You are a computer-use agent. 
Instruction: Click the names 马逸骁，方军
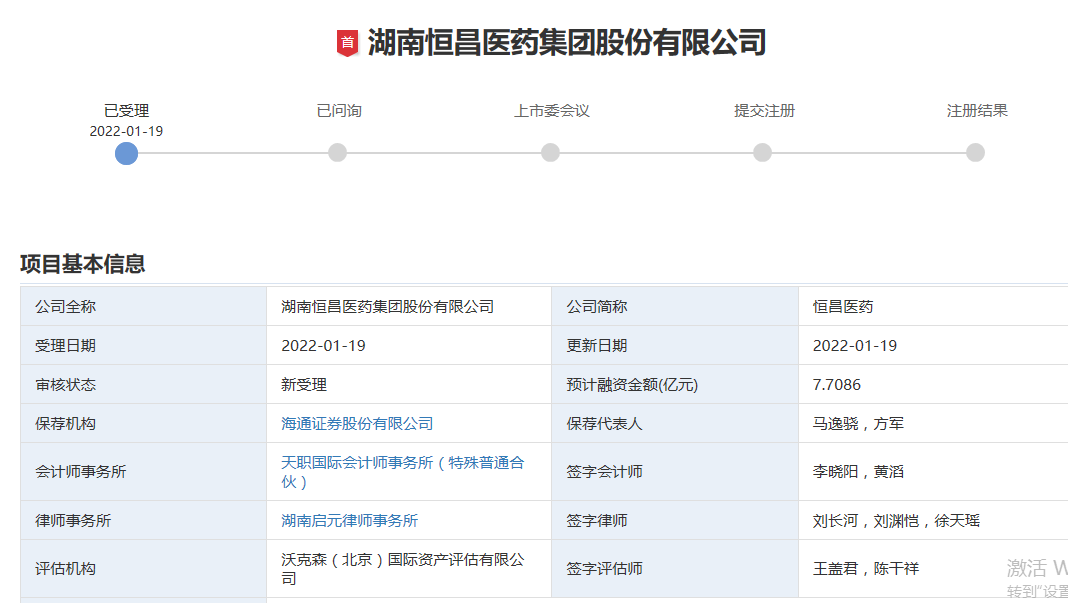(x=858, y=424)
